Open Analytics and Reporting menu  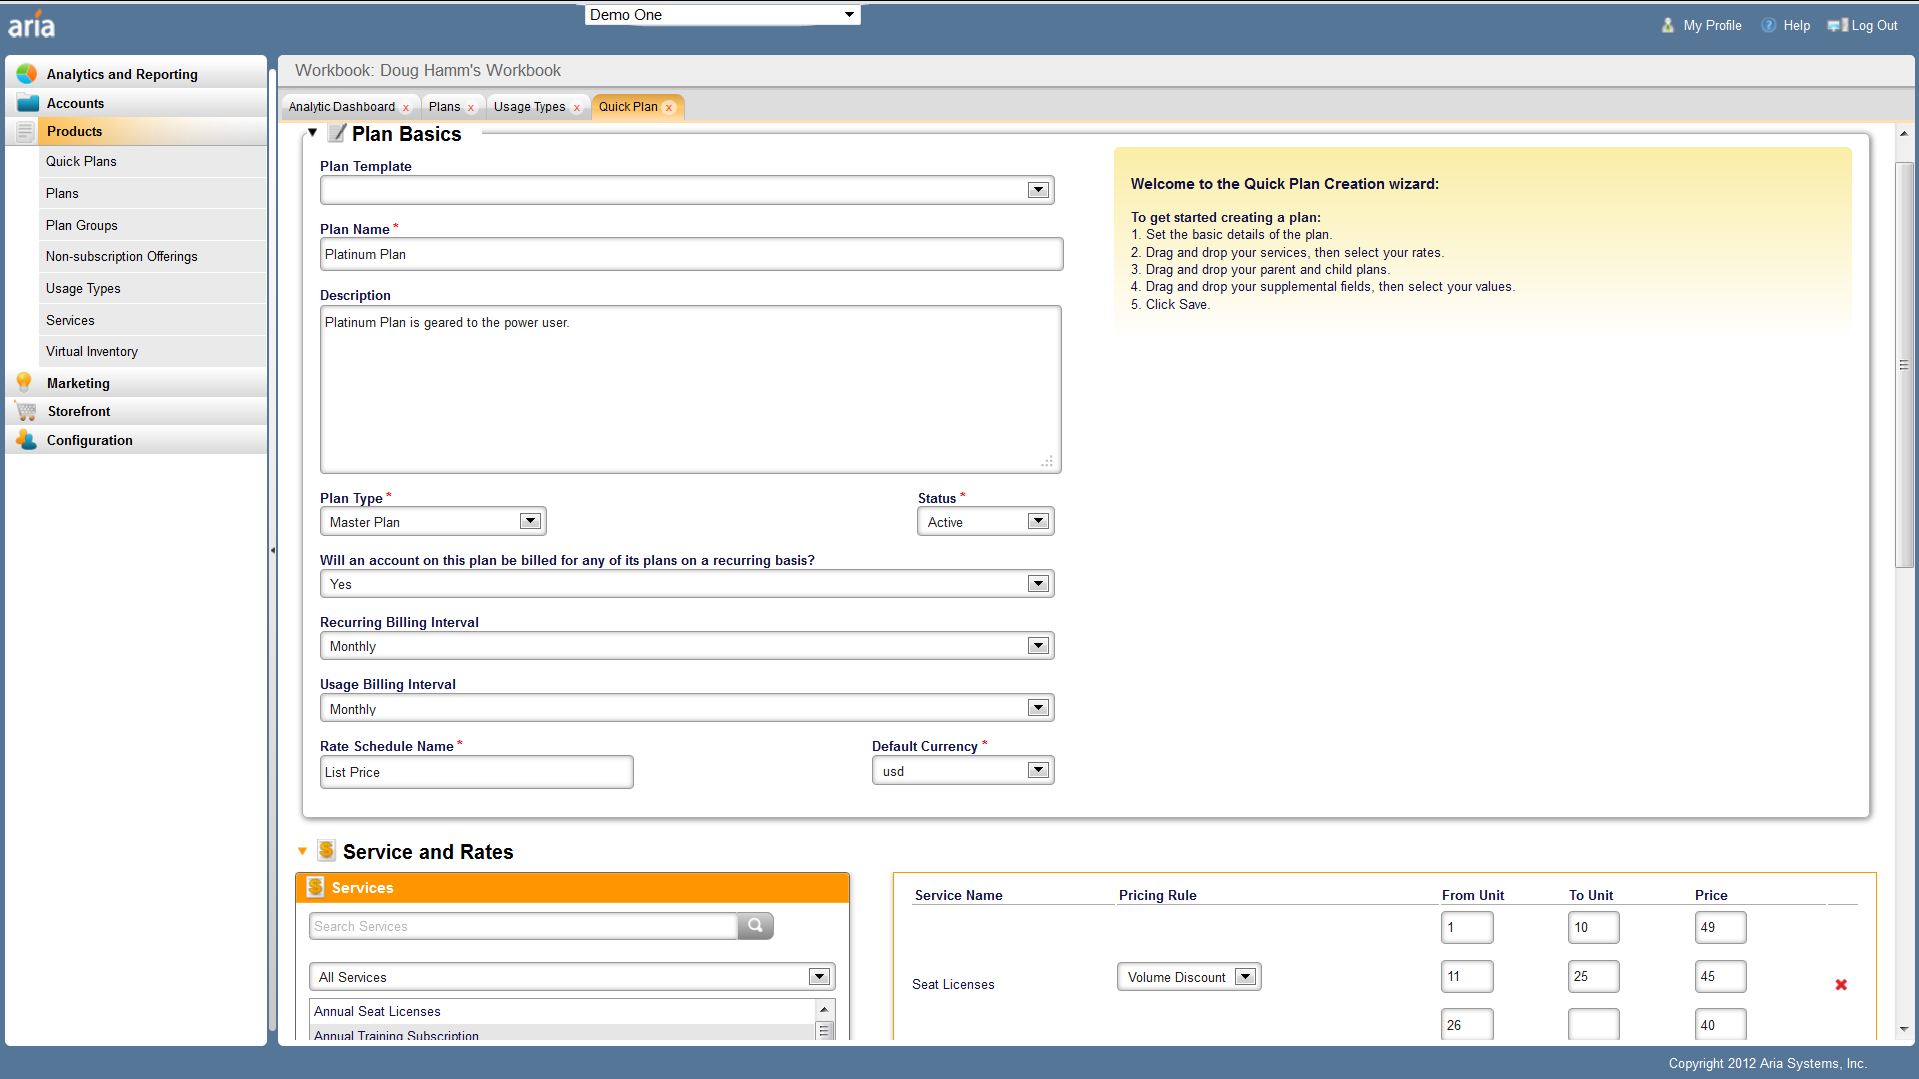click(x=137, y=74)
